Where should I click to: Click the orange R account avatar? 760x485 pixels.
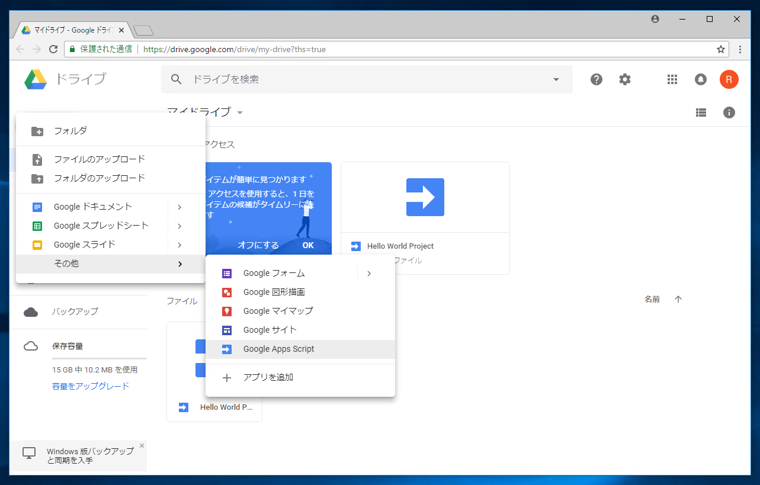(x=728, y=79)
